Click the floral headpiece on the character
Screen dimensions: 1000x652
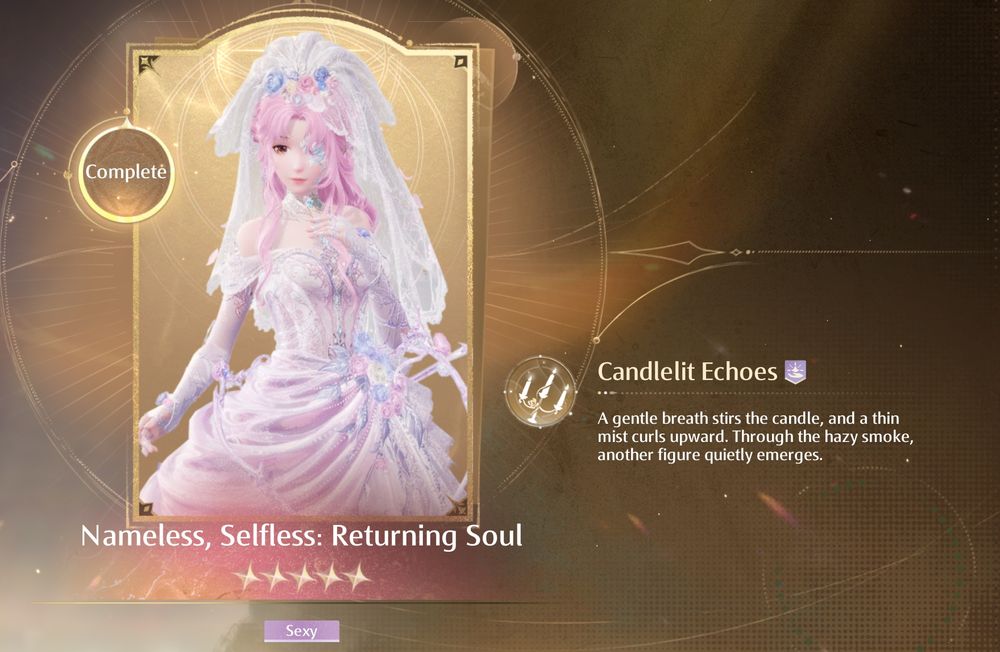302,85
